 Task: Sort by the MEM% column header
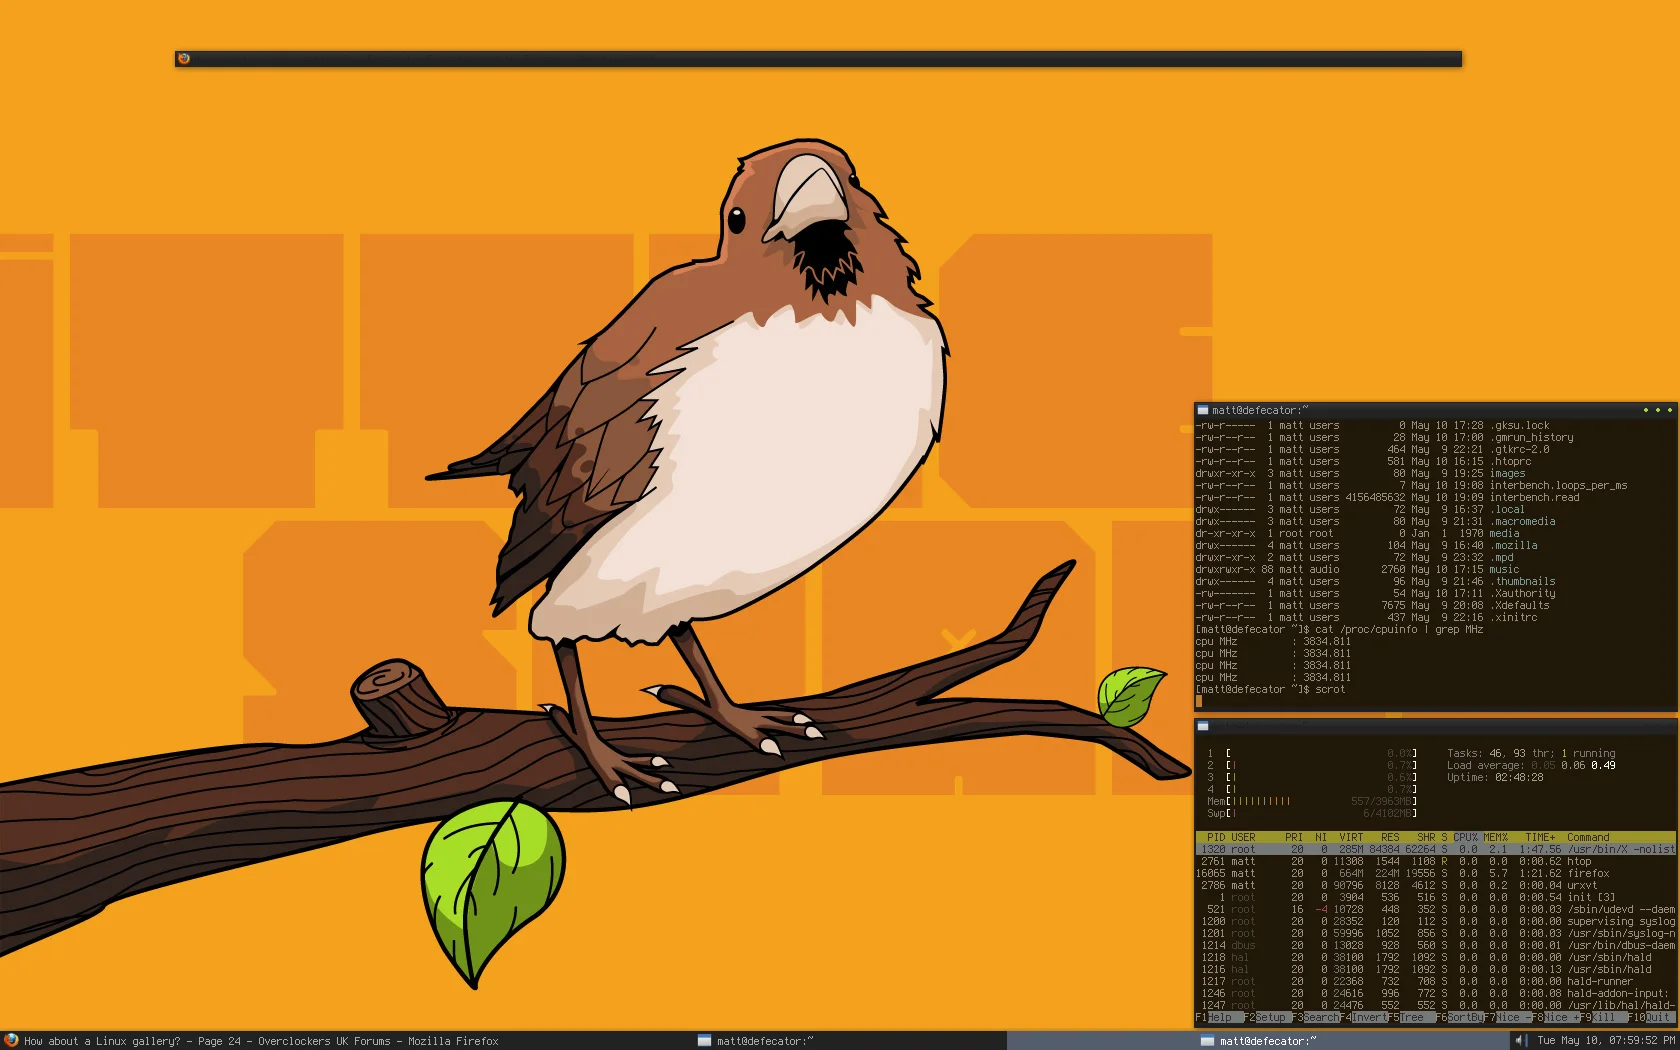[x=1495, y=837]
